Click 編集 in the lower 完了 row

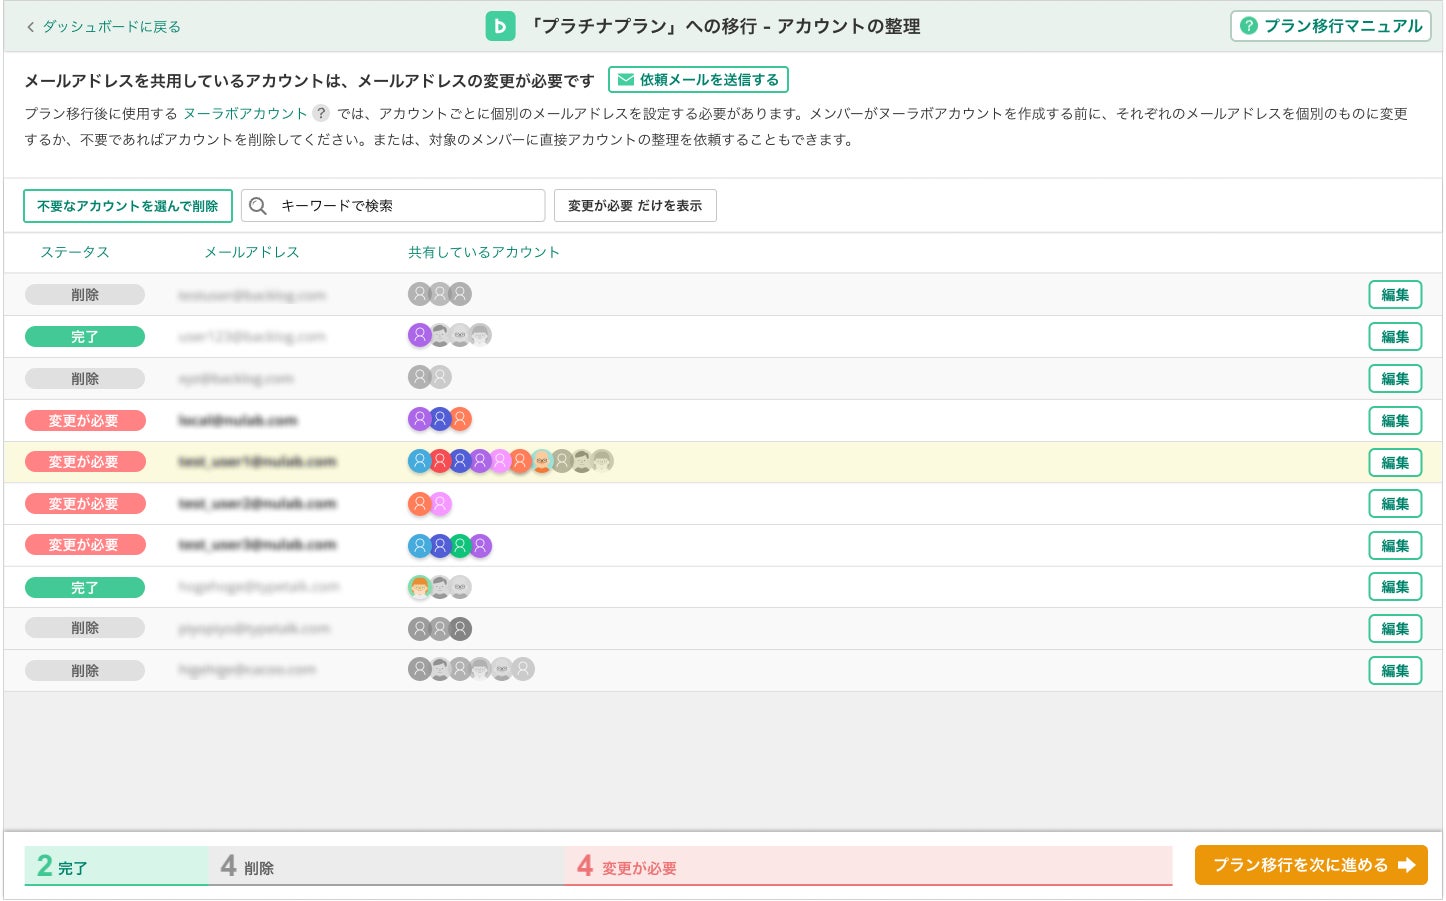[1395, 587]
